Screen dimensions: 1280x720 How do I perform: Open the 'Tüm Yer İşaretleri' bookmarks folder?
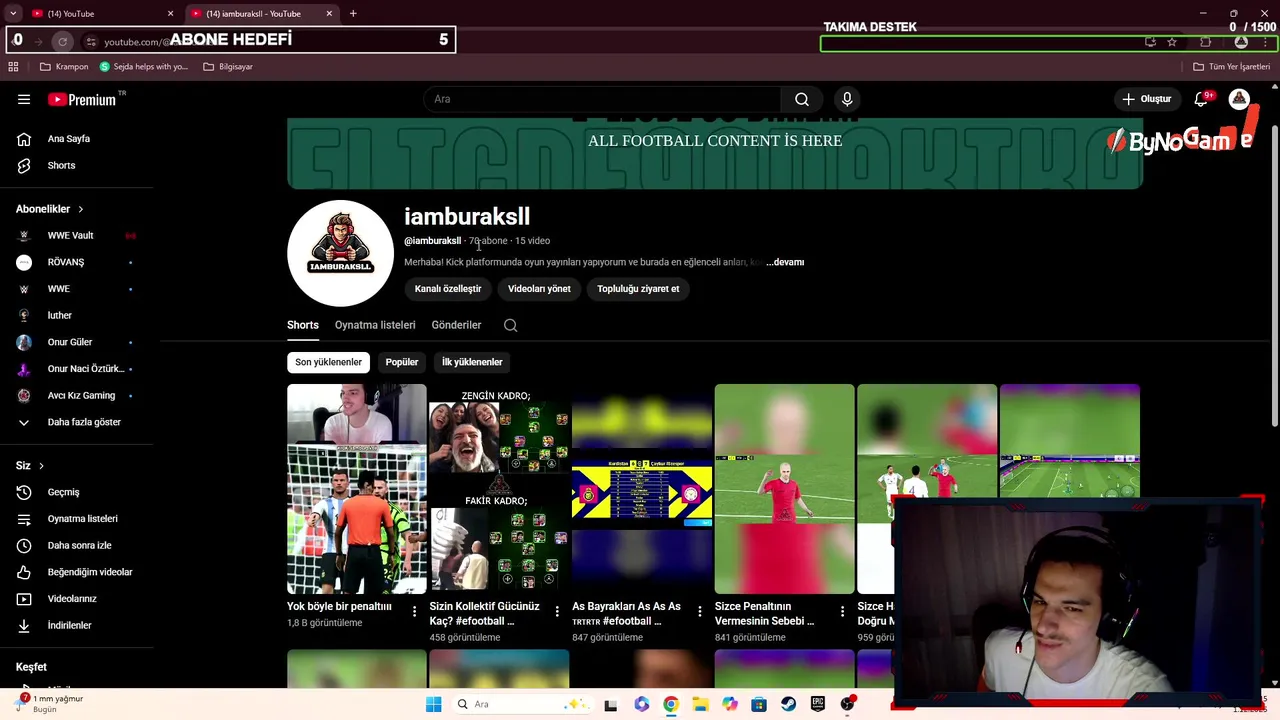(x=1232, y=67)
